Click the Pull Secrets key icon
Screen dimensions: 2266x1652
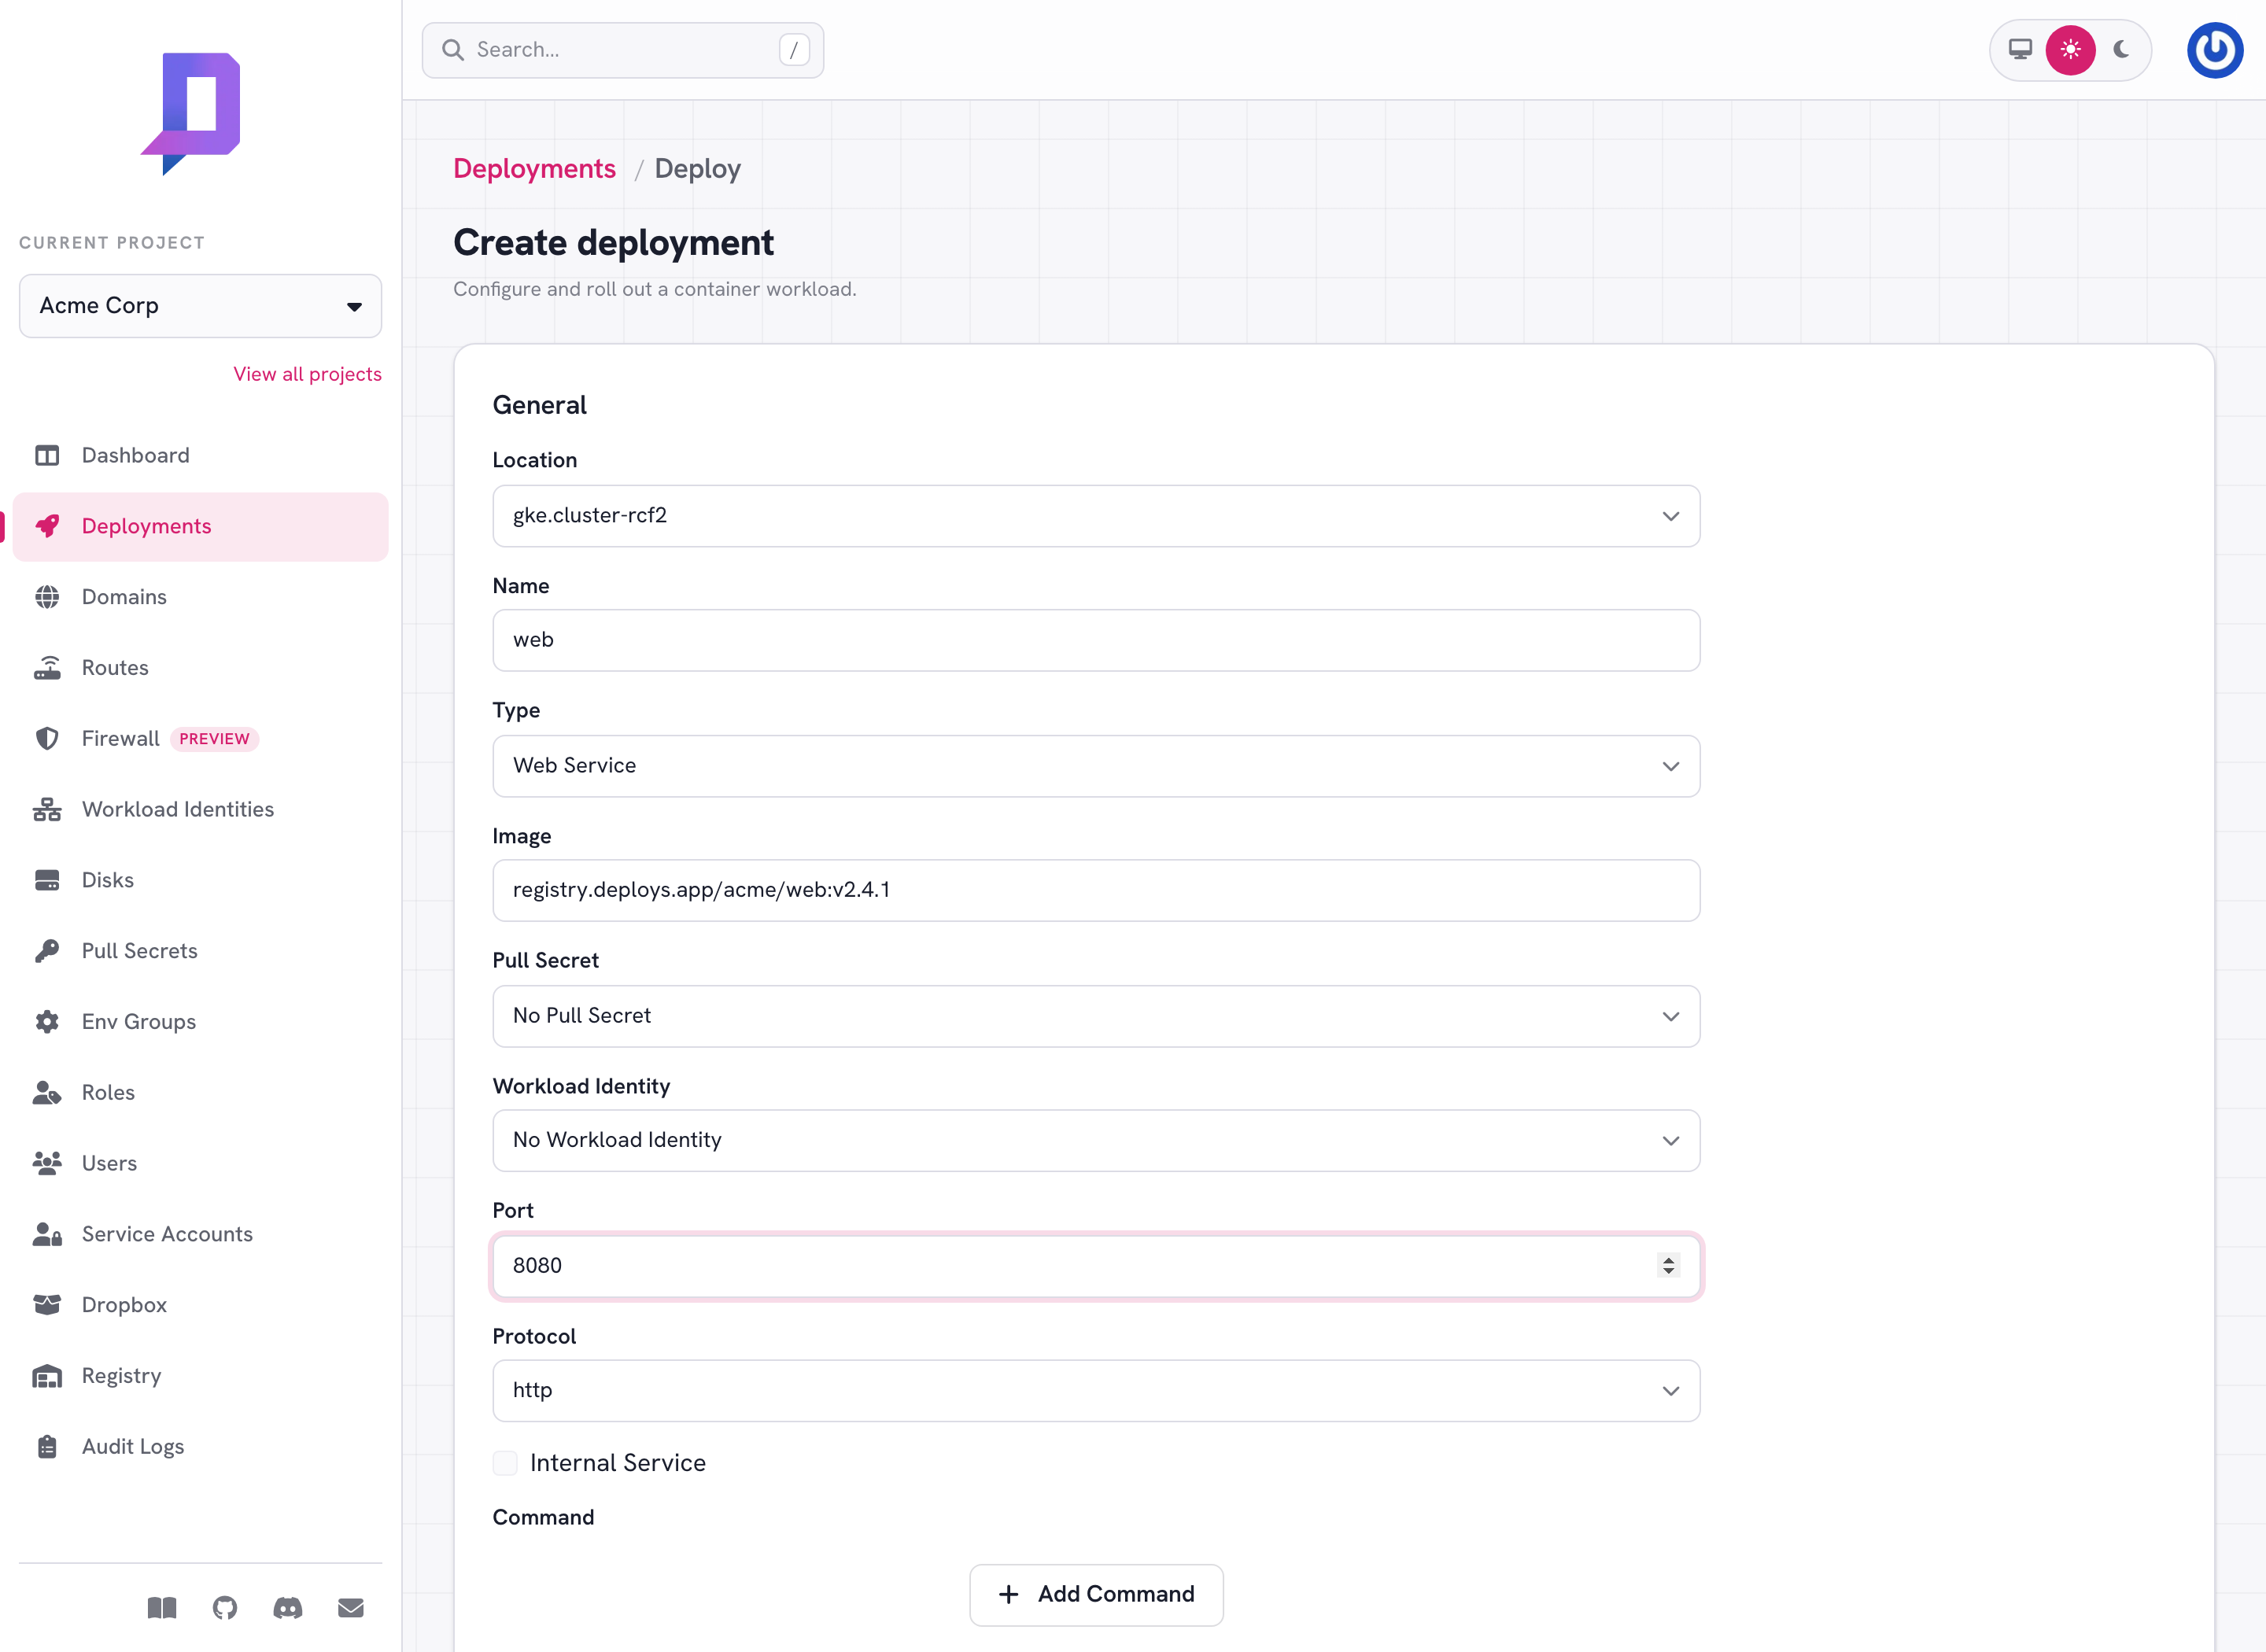47,951
